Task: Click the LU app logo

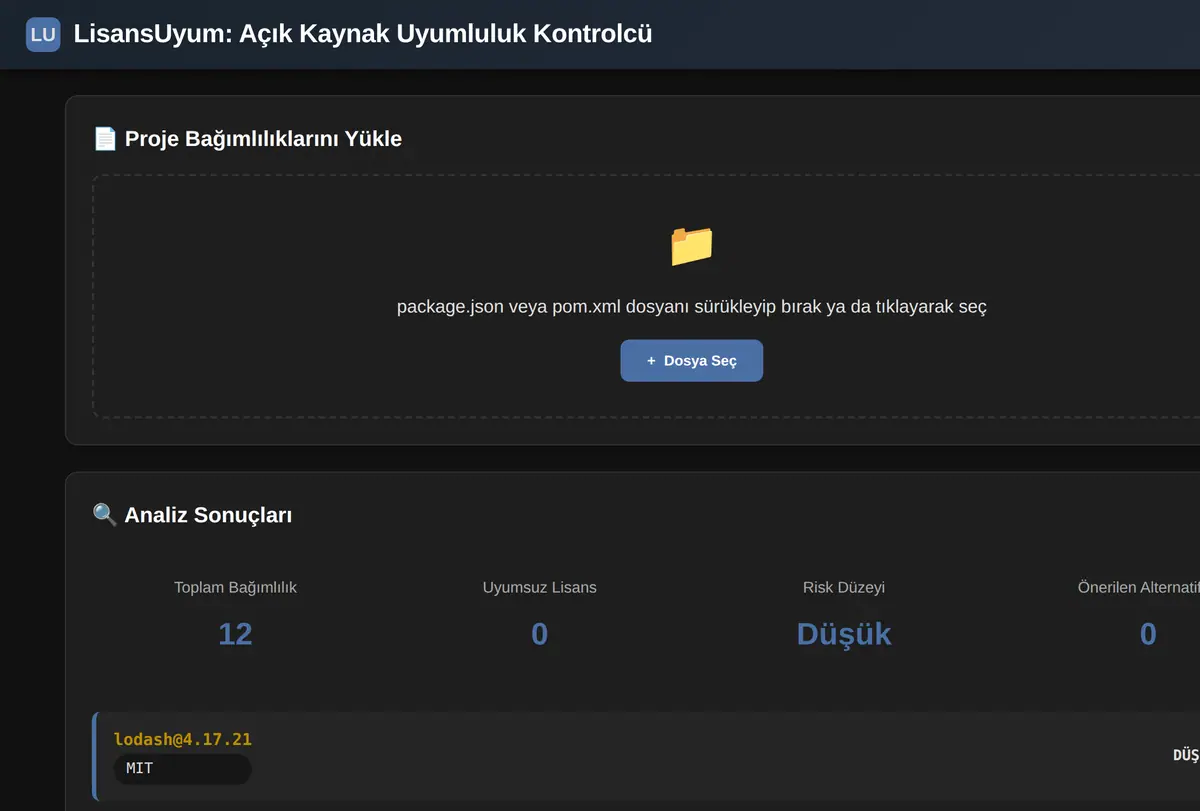Action: tap(43, 34)
